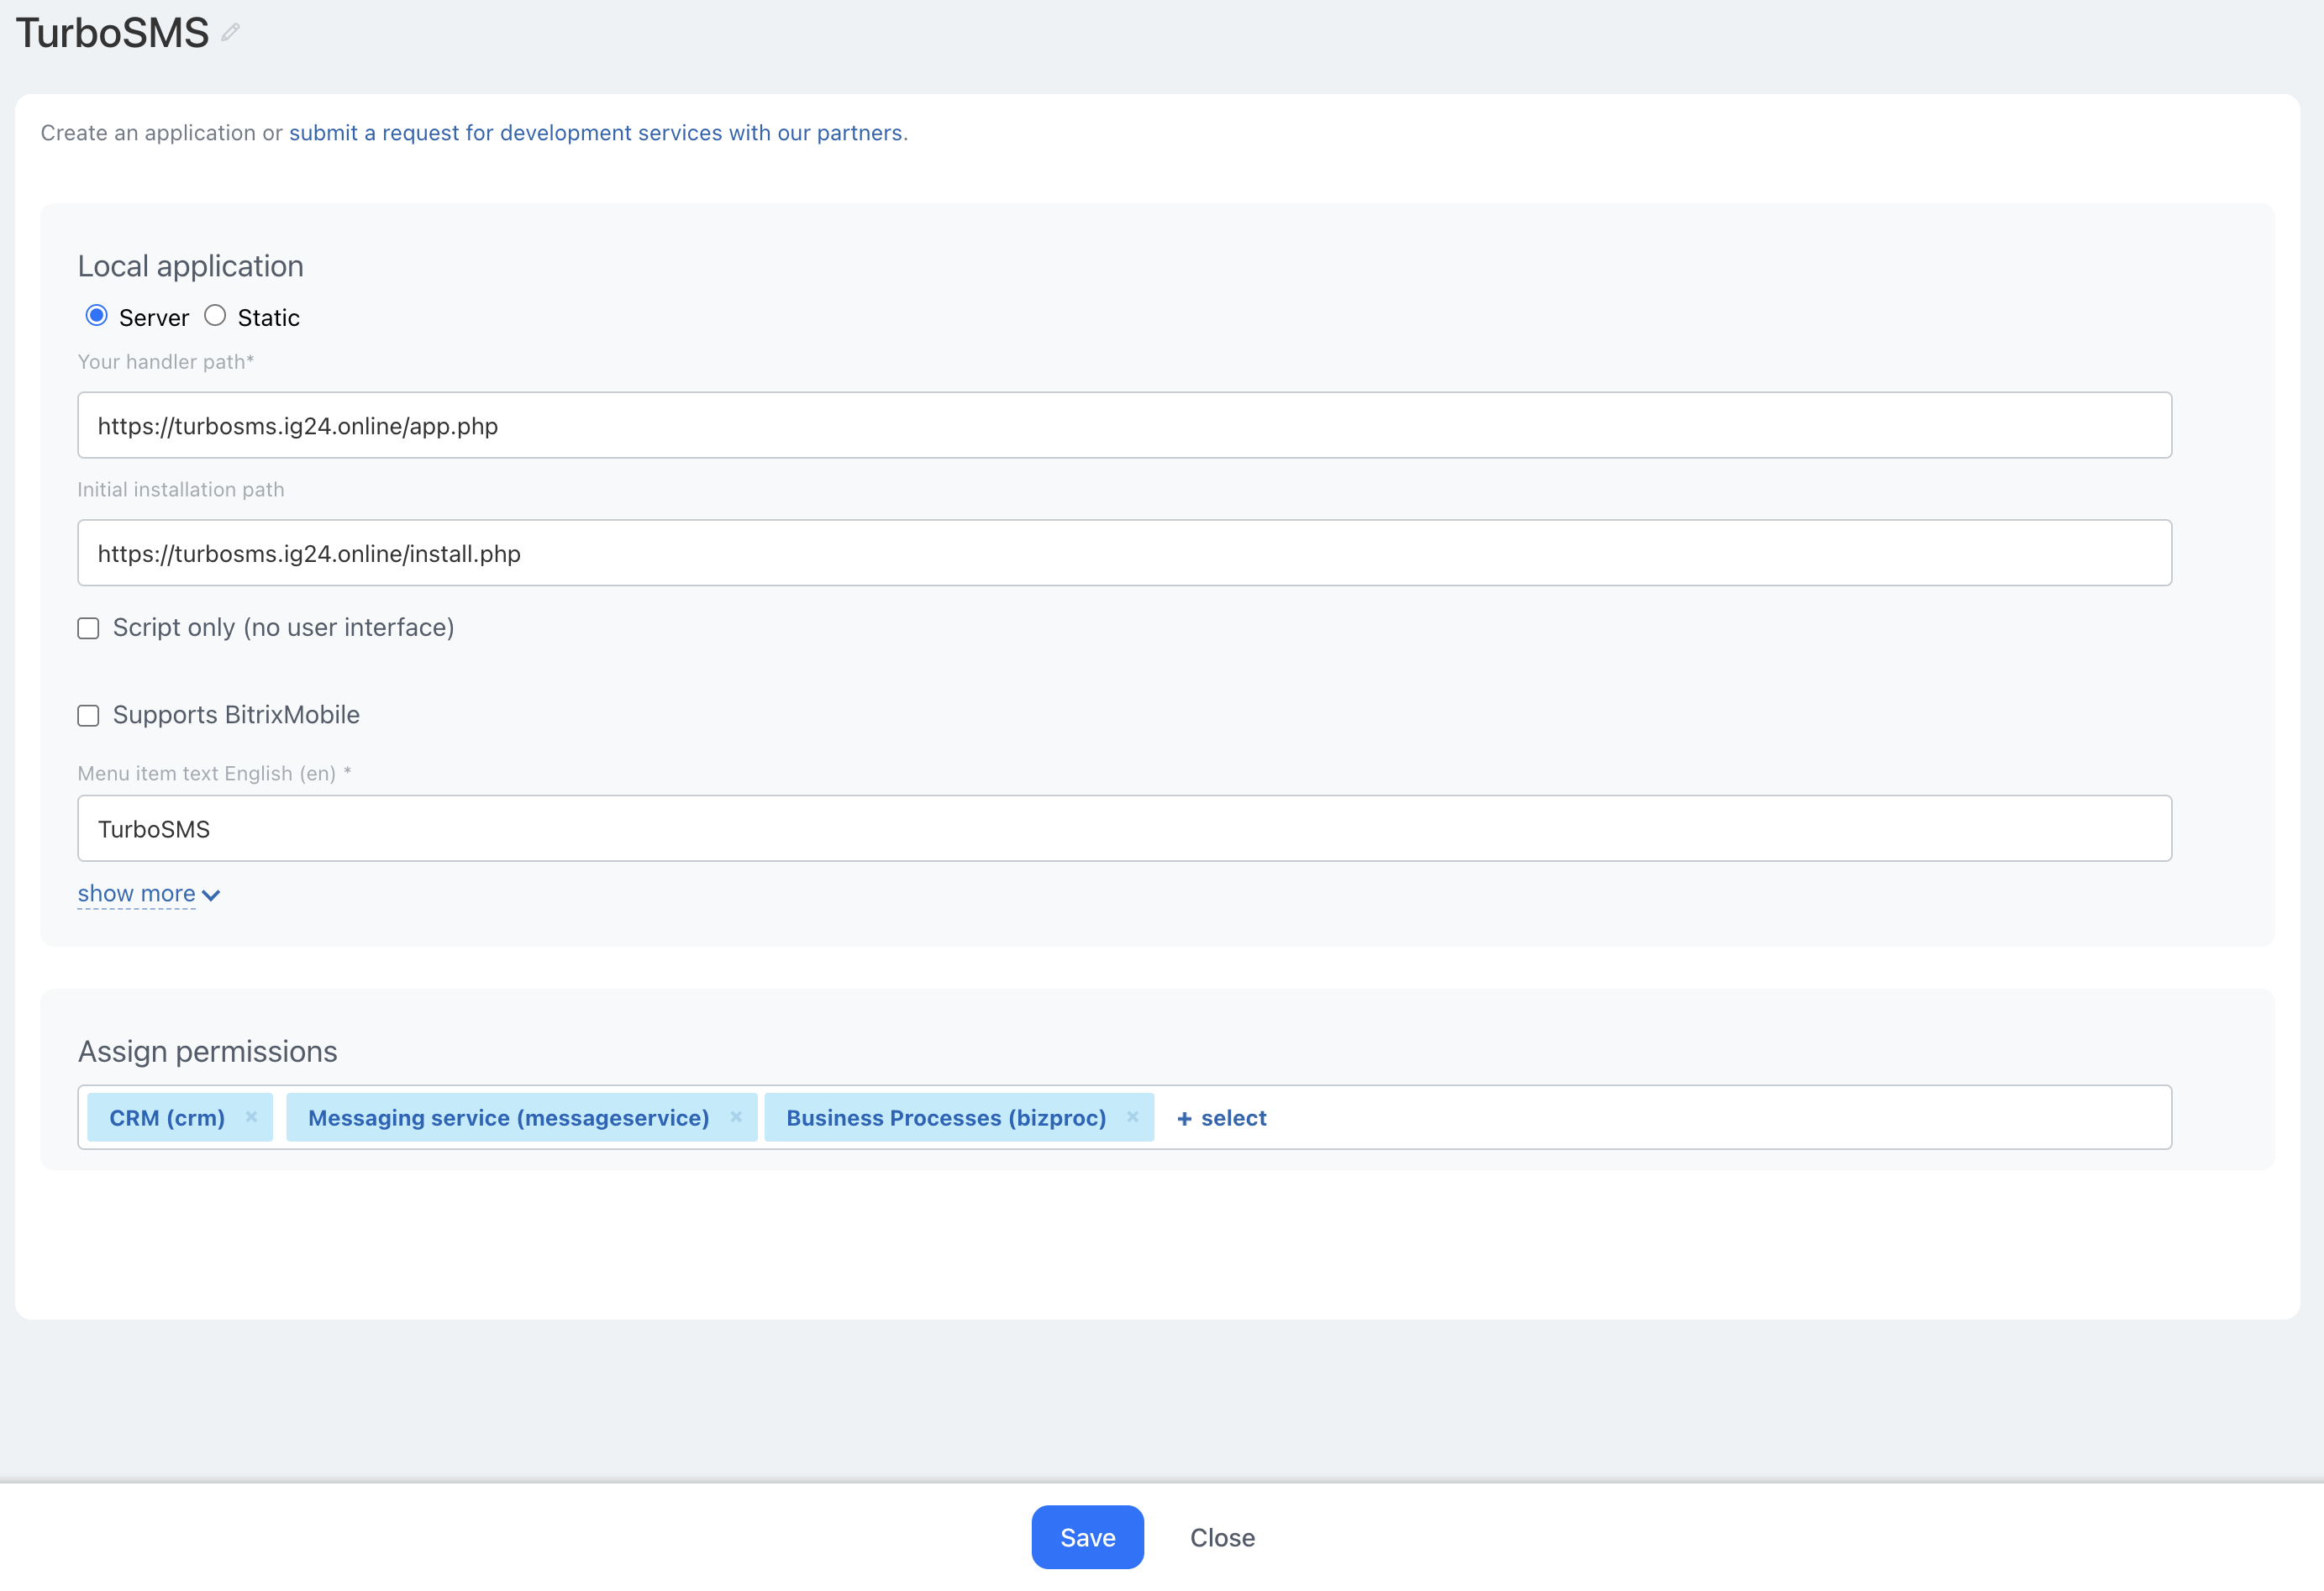Select the Server radio button
This screenshot has height=1591, width=2324.
coord(97,316)
